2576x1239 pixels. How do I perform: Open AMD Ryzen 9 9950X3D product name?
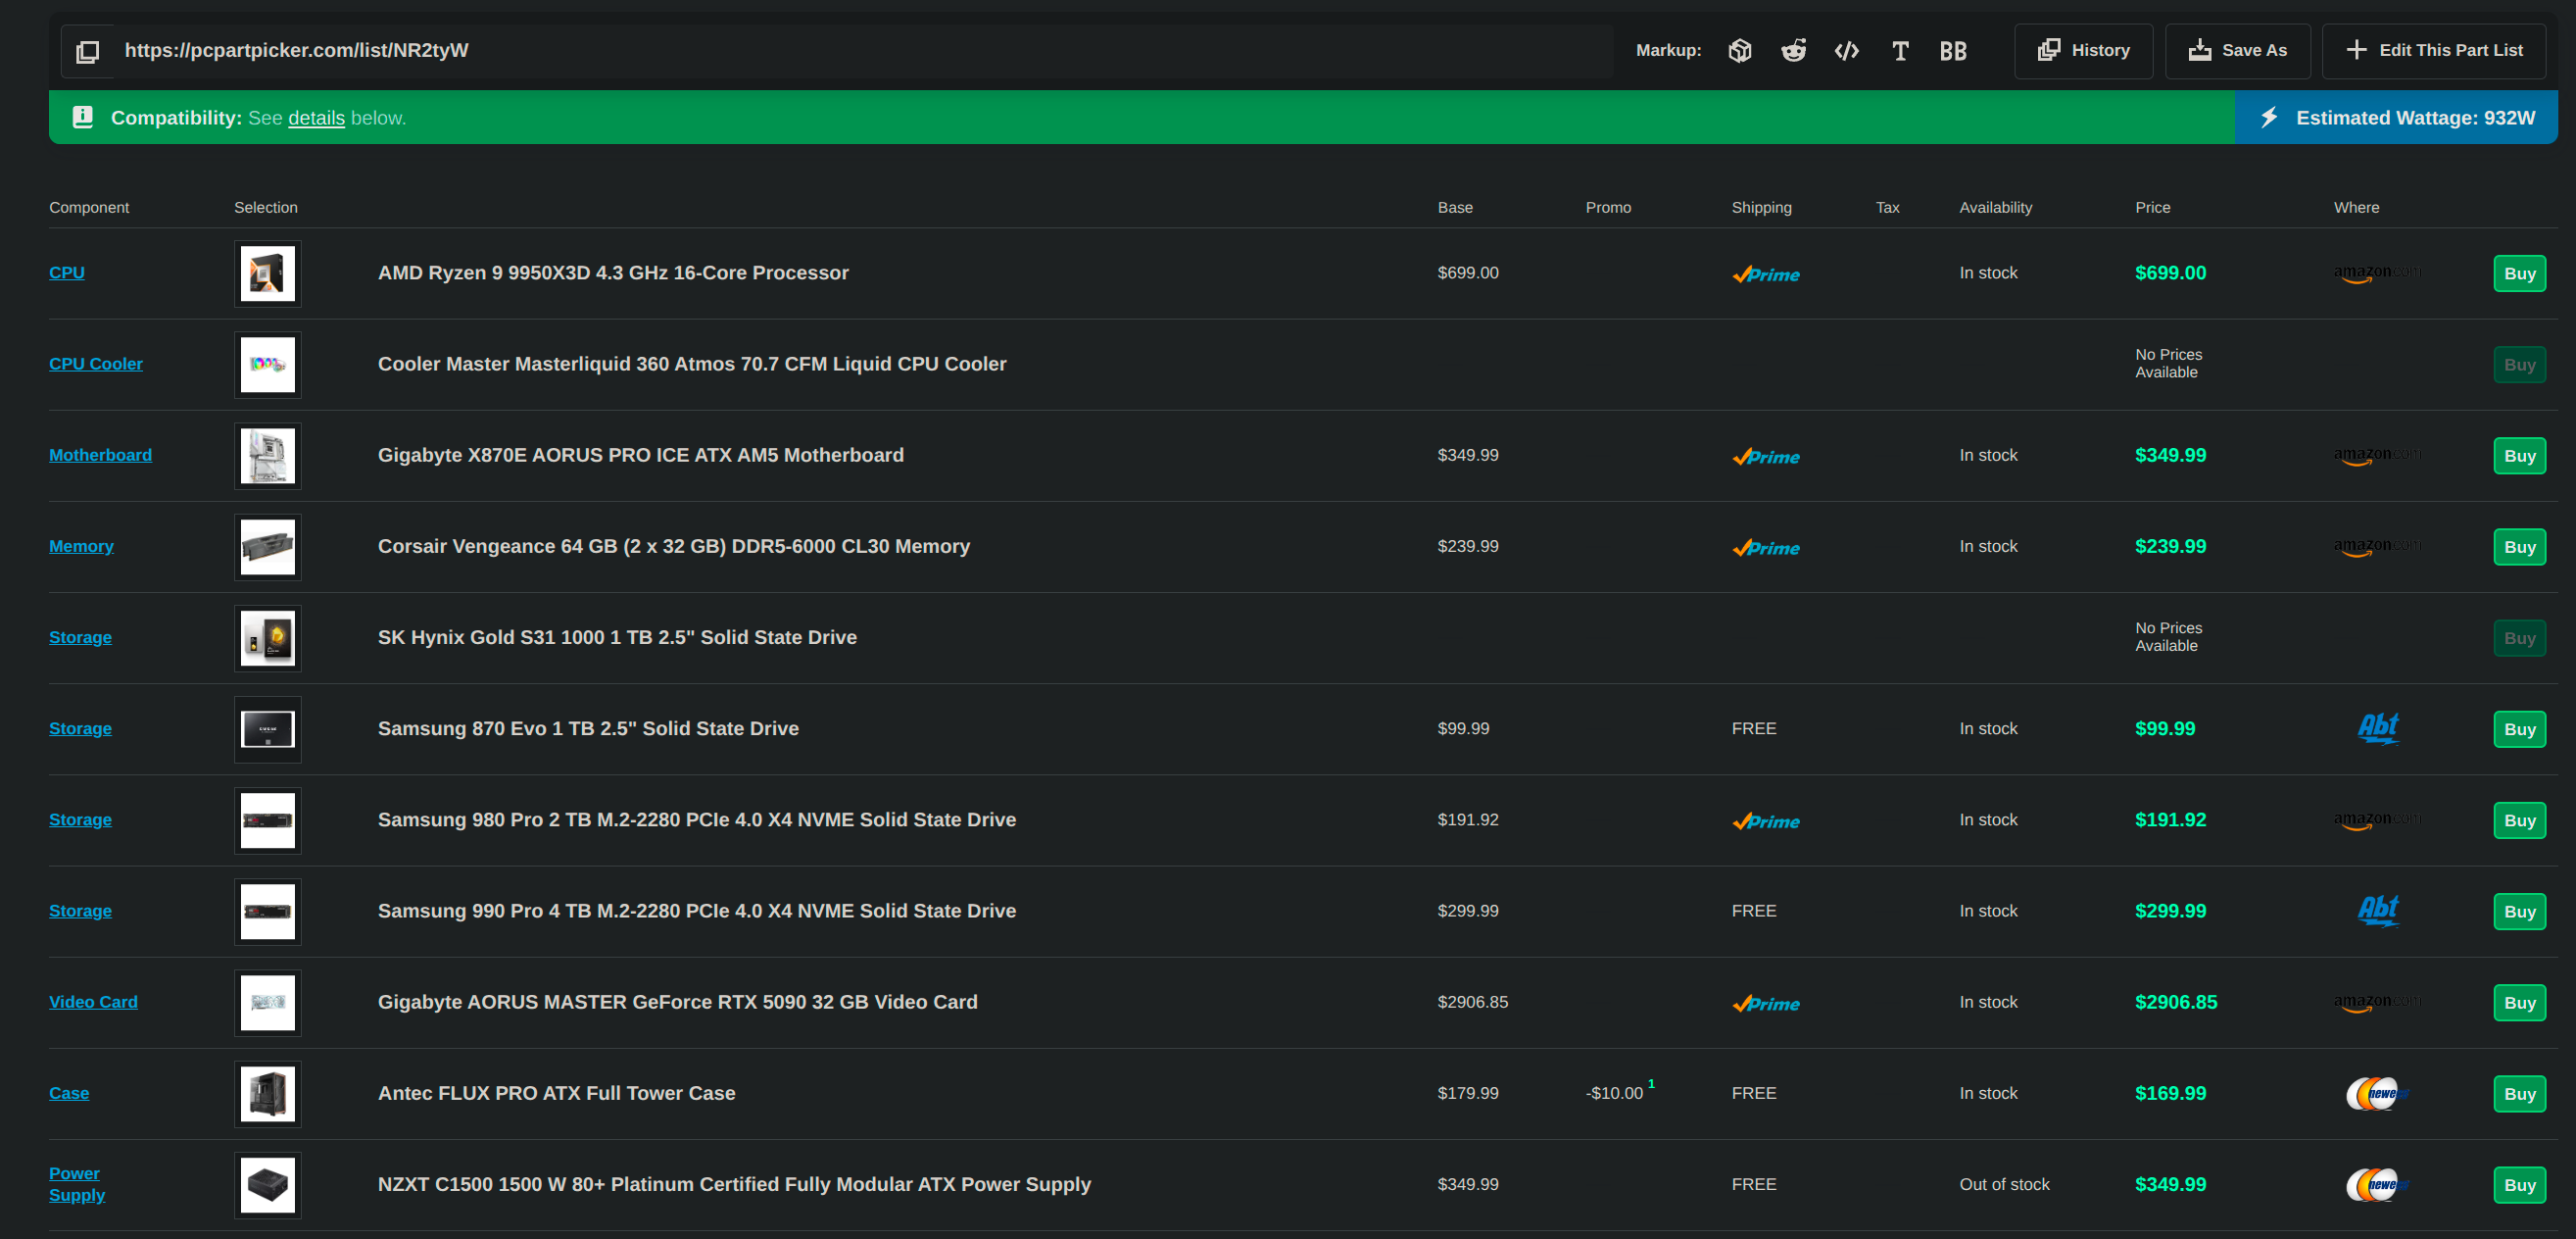pos(613,273)
